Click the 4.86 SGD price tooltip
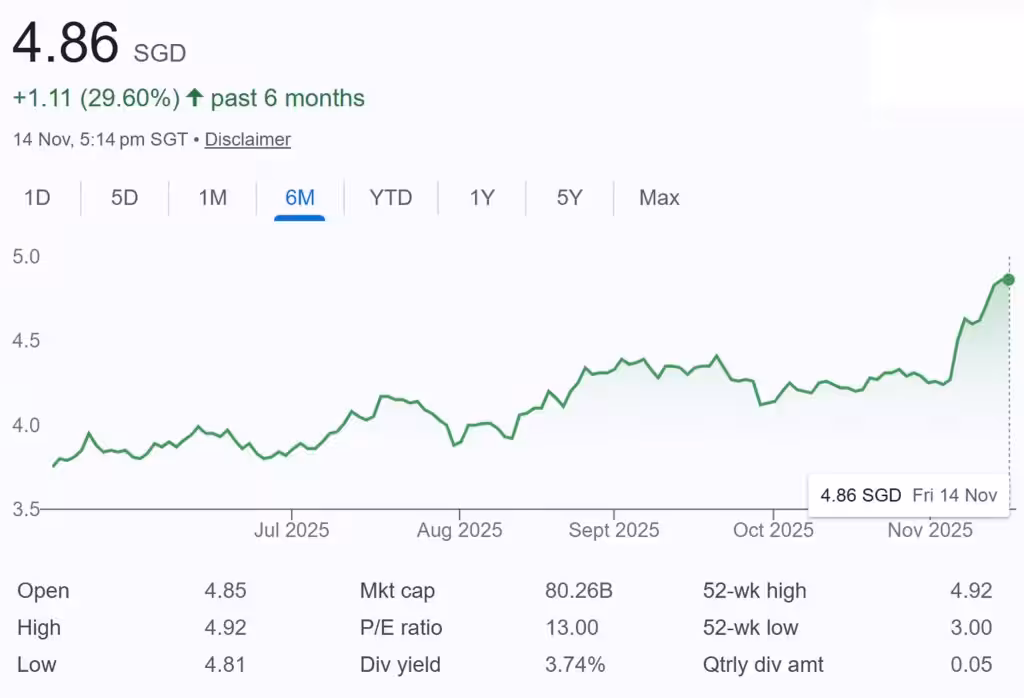The image size is (1024, 698). (x=908, y=495)
